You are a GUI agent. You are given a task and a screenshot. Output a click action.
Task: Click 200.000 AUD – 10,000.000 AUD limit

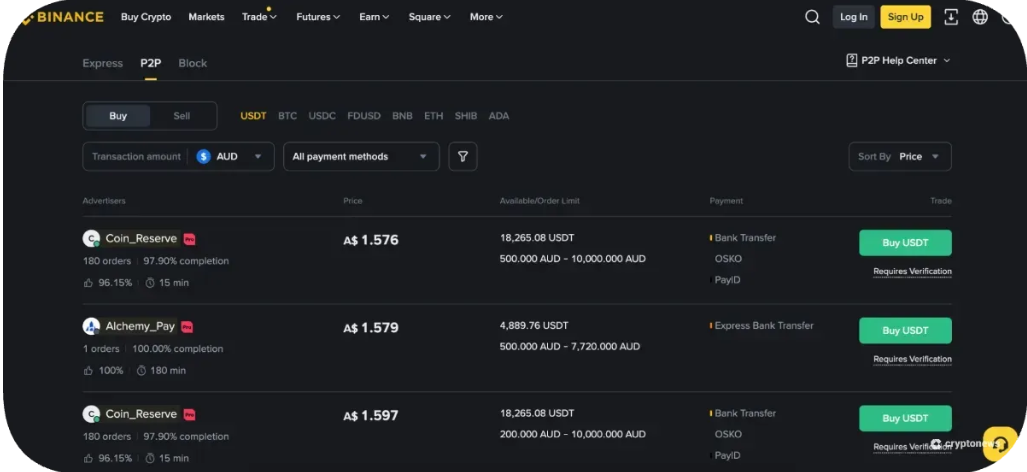click(572, 434)
